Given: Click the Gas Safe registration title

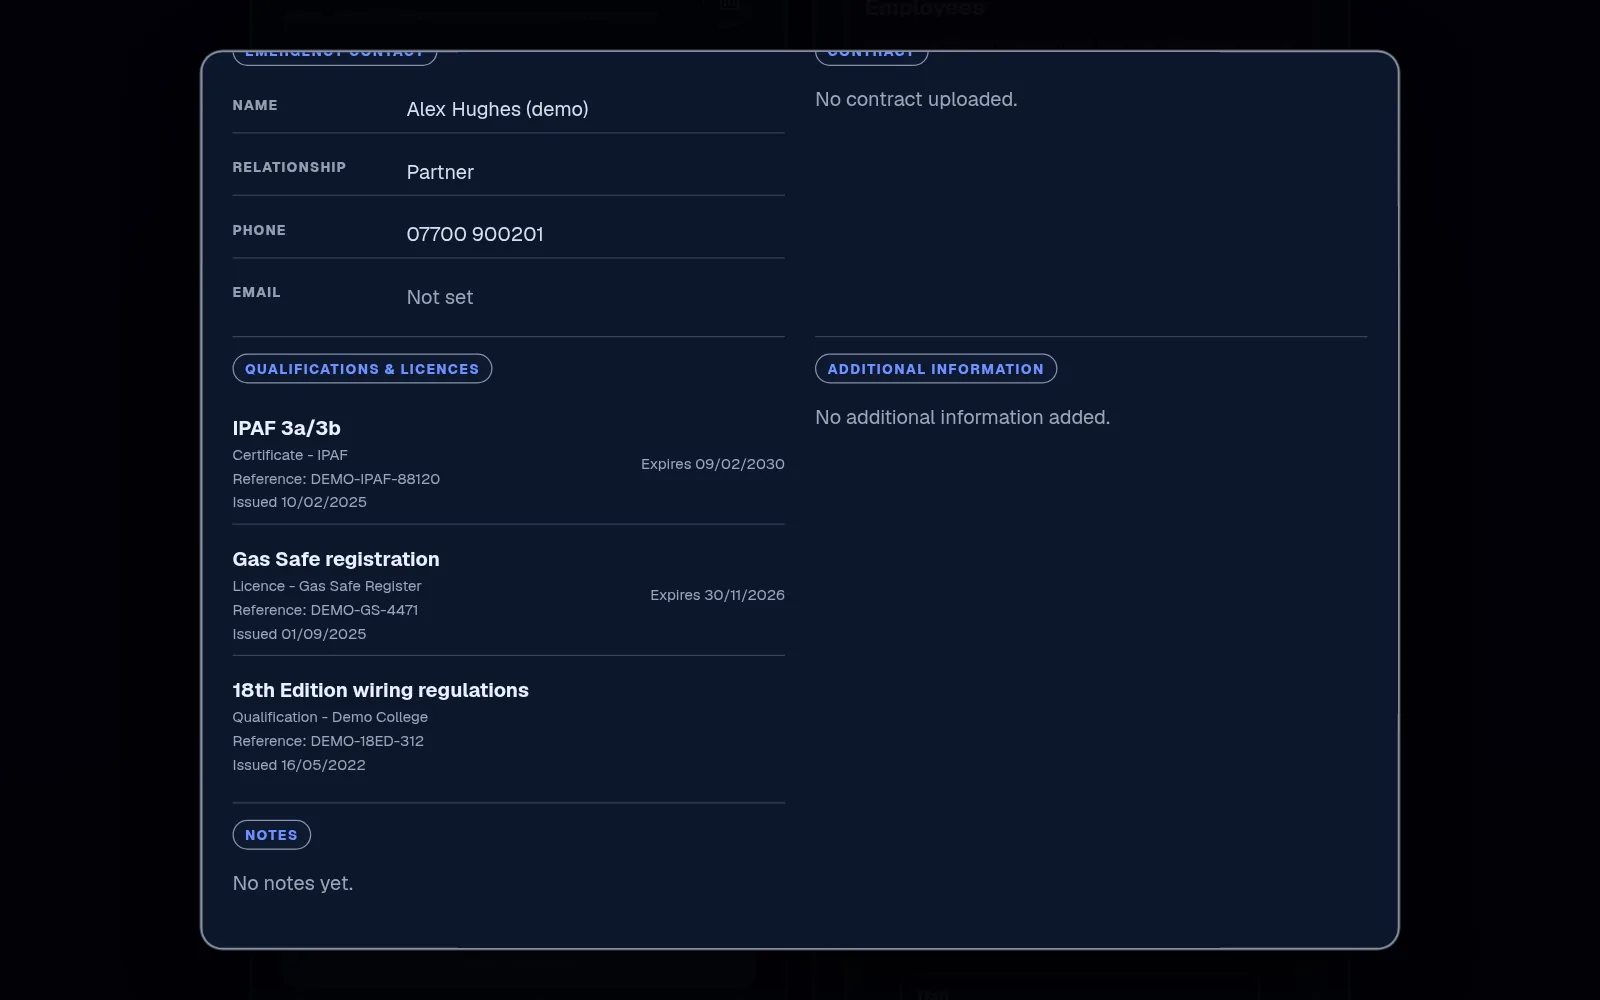Looking at the screenshot, I should 336,559.
